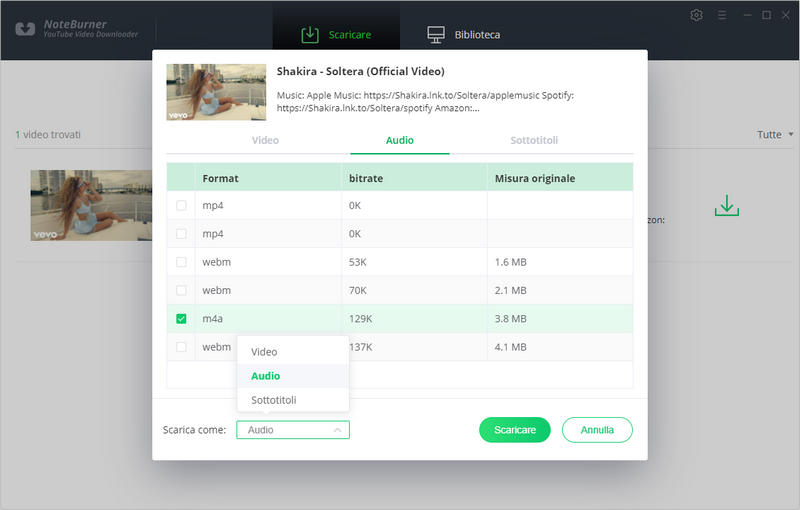Screen dimensions: 800x510
Task: Open the Biblioteca tab
Action: click(463, 35)
